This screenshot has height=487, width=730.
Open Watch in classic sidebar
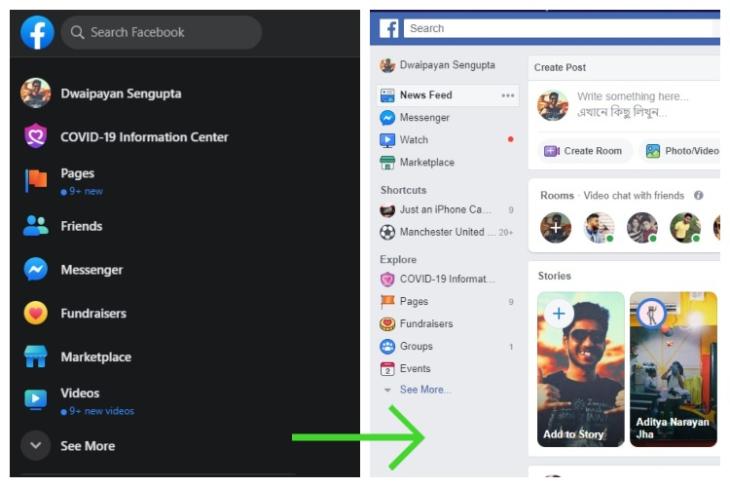(404, 140)
